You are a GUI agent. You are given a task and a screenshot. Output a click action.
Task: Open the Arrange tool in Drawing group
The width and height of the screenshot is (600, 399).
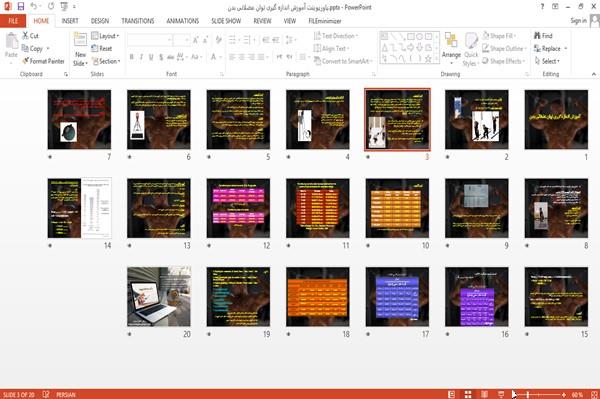pos(451,46)
